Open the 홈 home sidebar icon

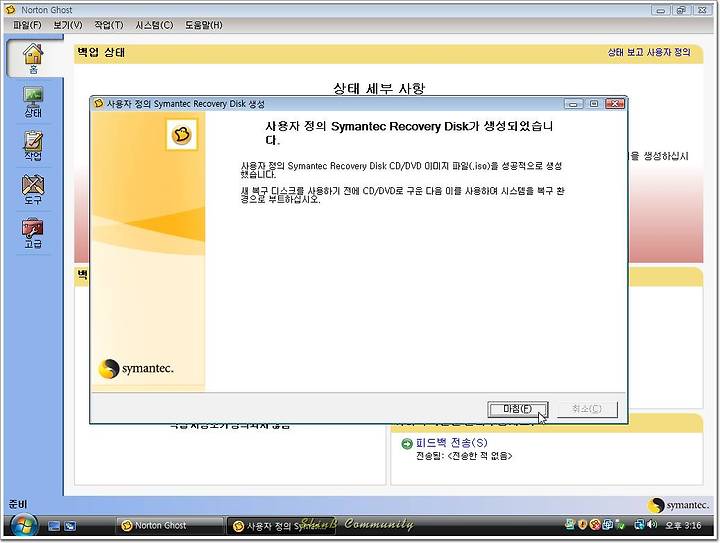click(x=33, y=58)
